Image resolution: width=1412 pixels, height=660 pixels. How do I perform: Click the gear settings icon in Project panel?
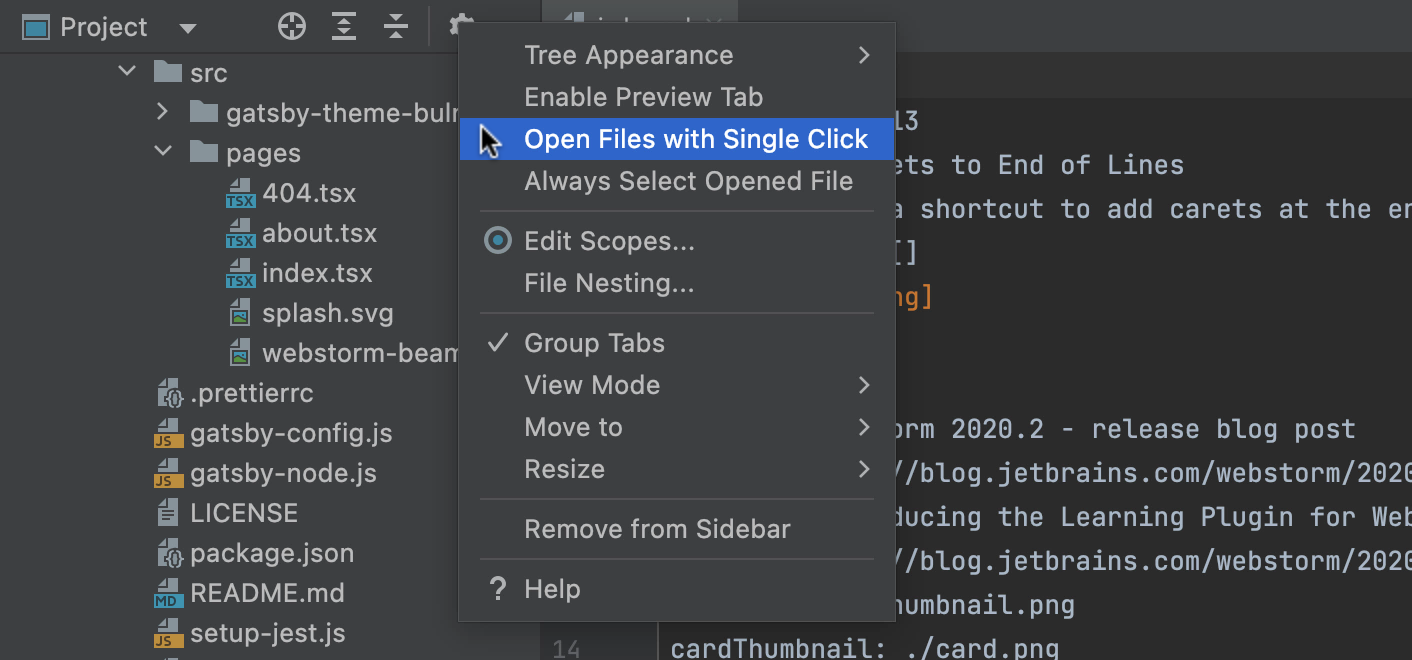click(x=458, y=24)
